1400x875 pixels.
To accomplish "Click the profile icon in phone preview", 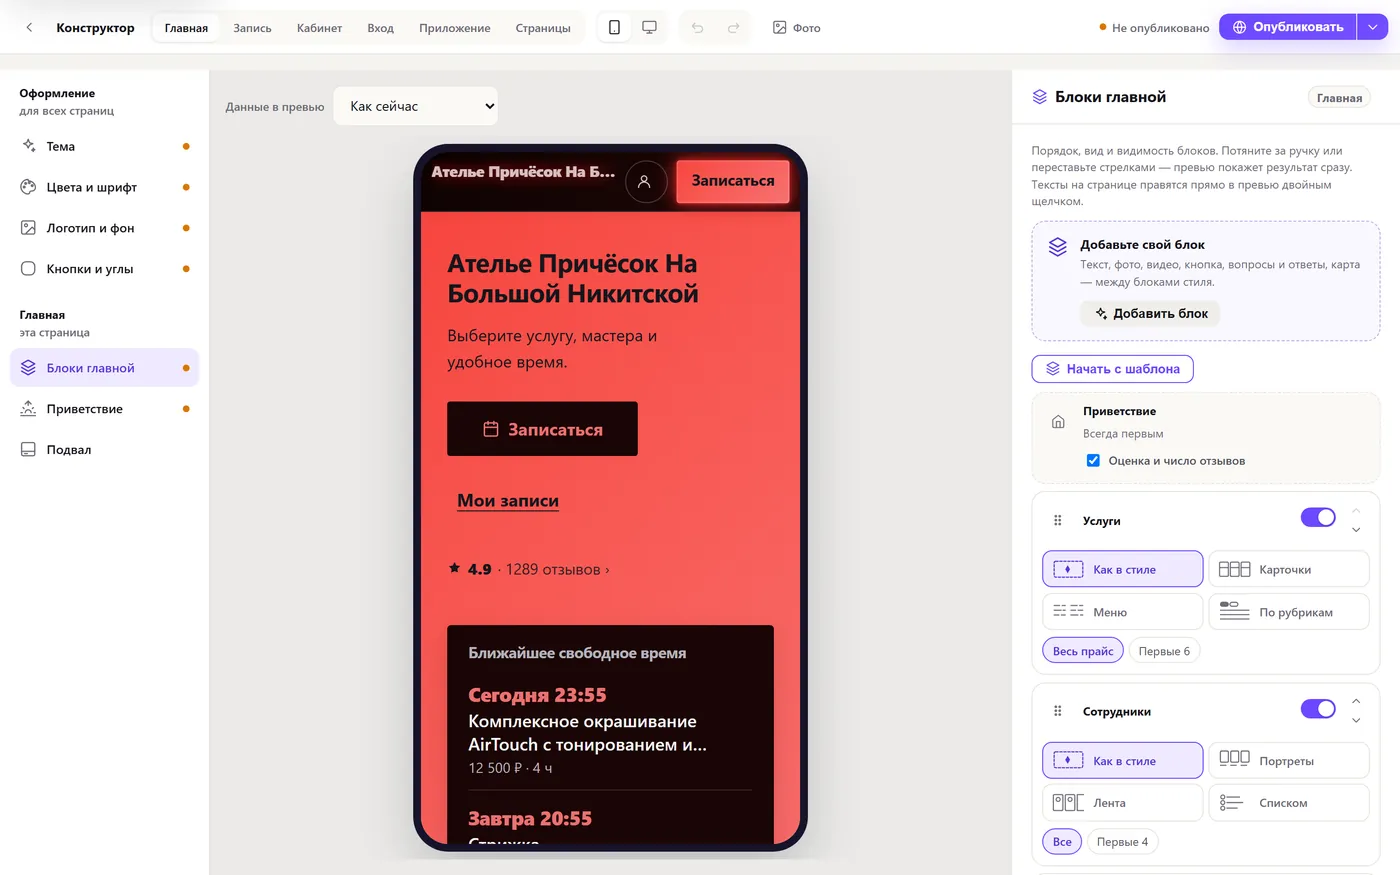I will (x=645, y=181).
